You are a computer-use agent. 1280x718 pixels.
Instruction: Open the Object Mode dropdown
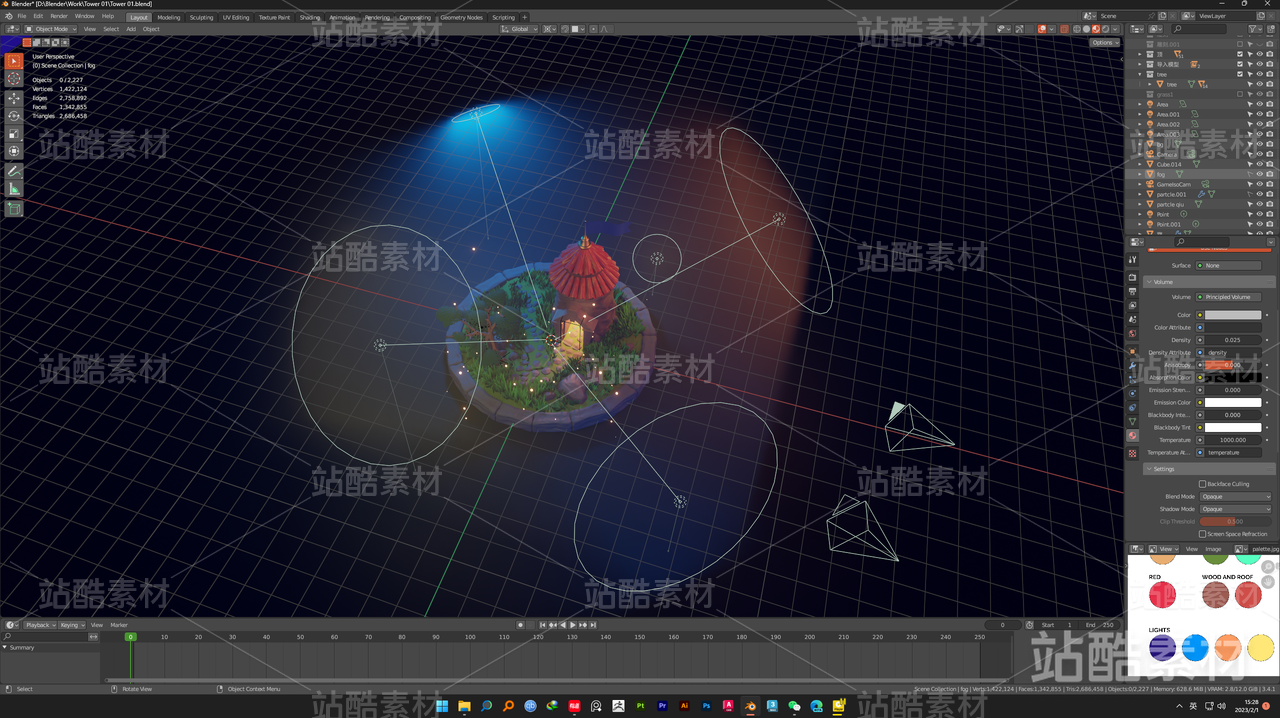[x=50, y=29]
